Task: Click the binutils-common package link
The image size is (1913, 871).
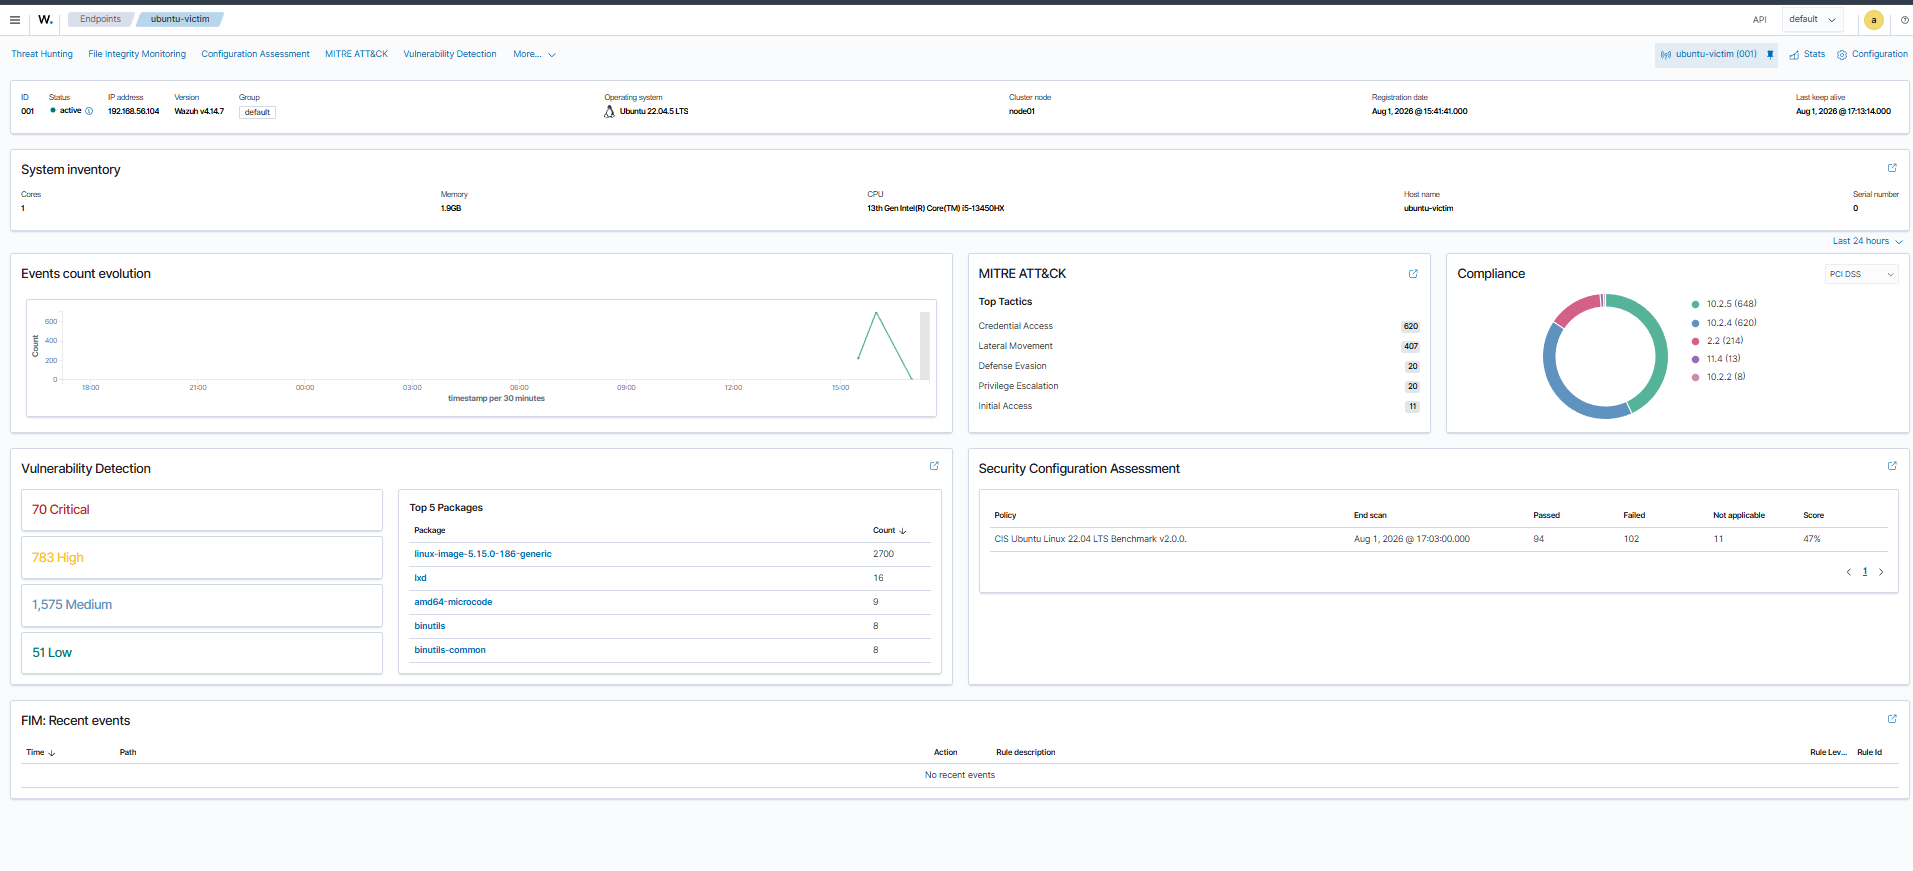Action: 450,650
